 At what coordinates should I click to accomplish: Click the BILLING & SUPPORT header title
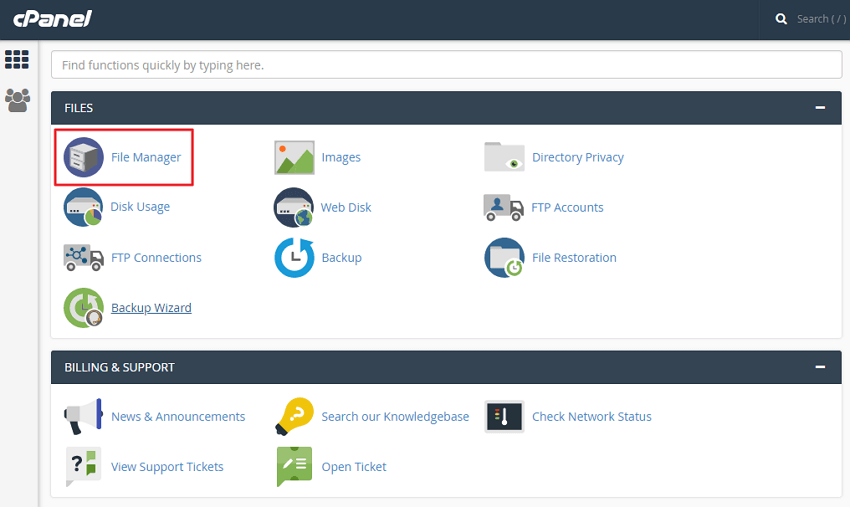pos(119,367)
